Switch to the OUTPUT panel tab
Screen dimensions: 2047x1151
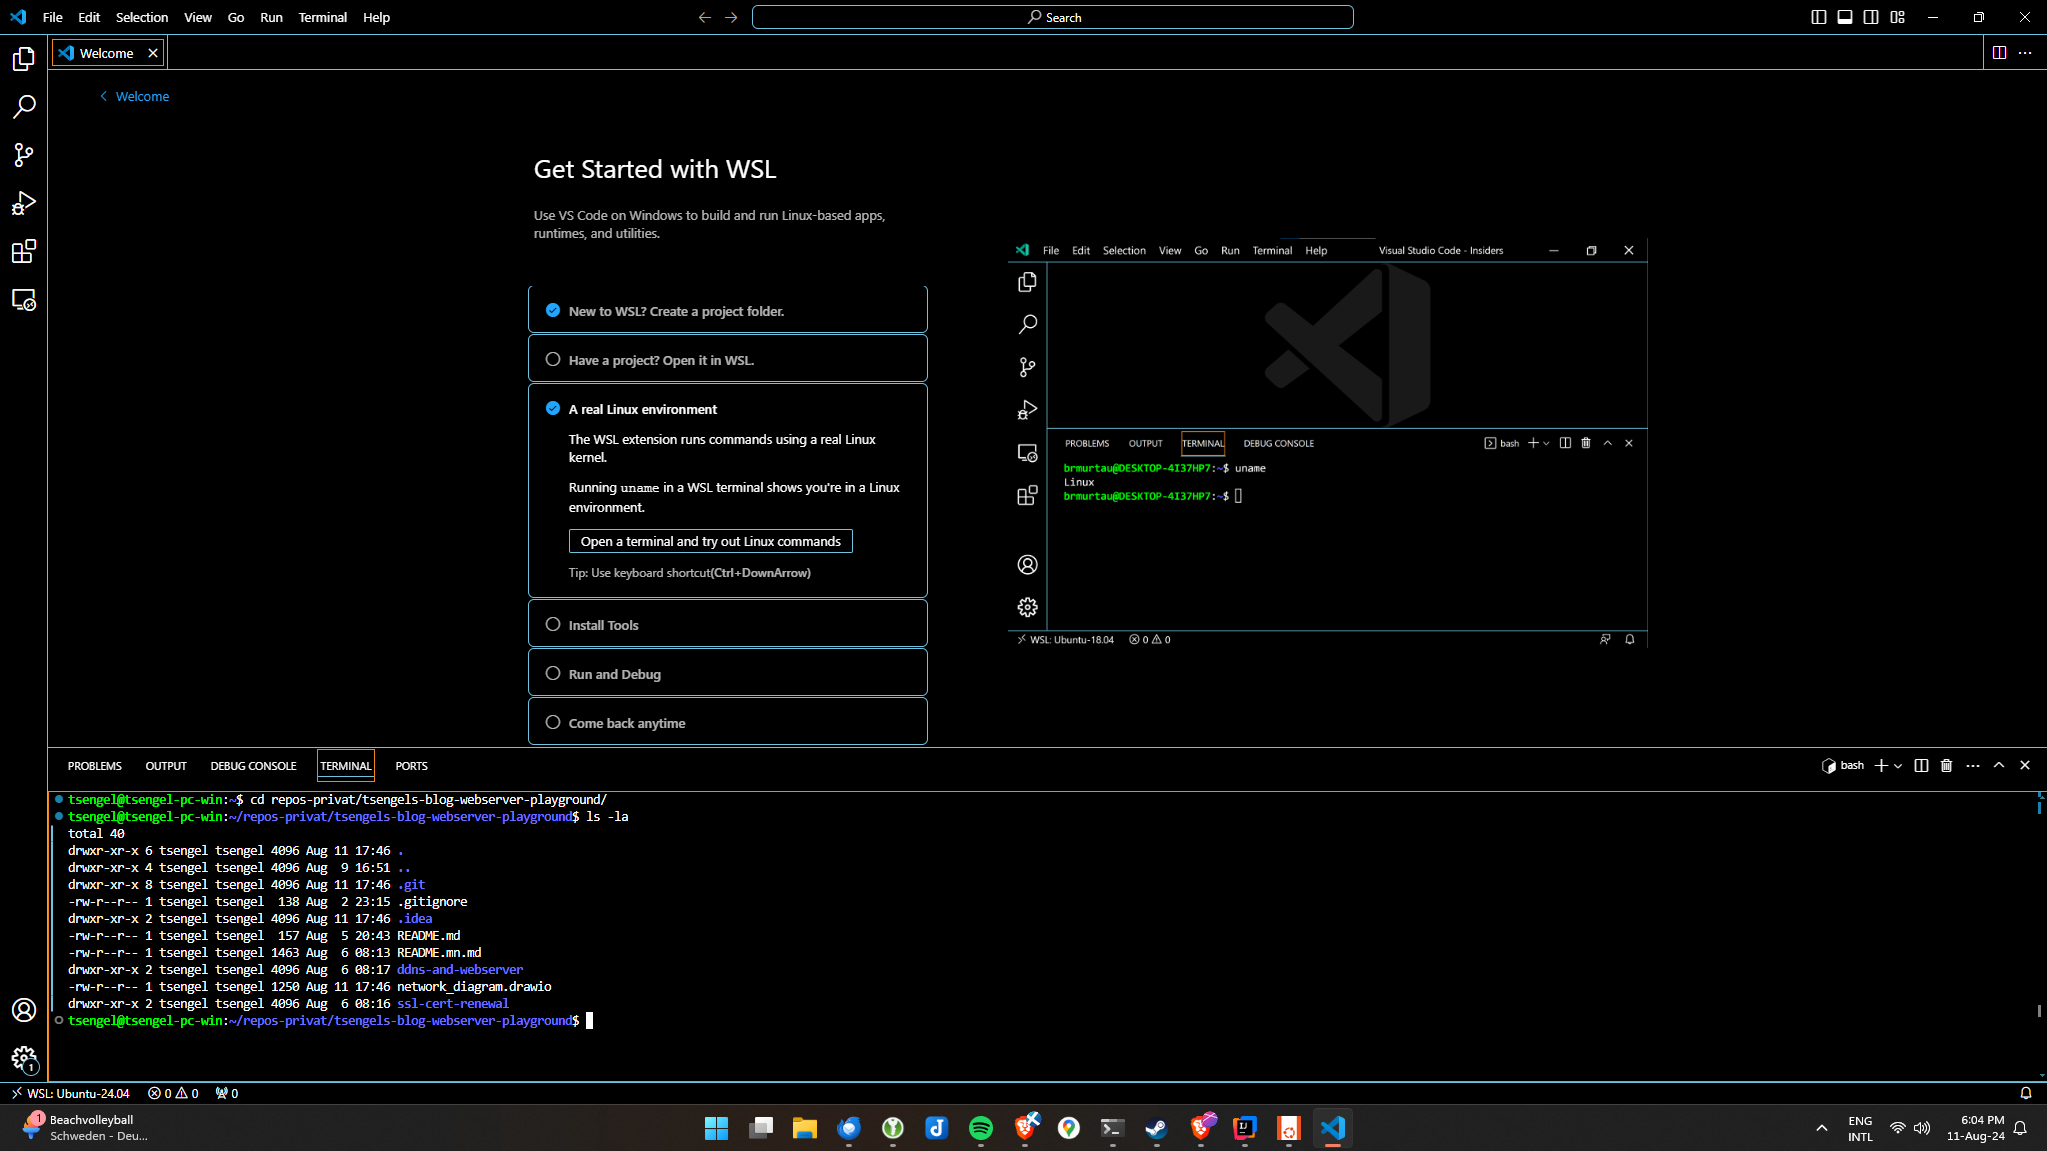166,766
